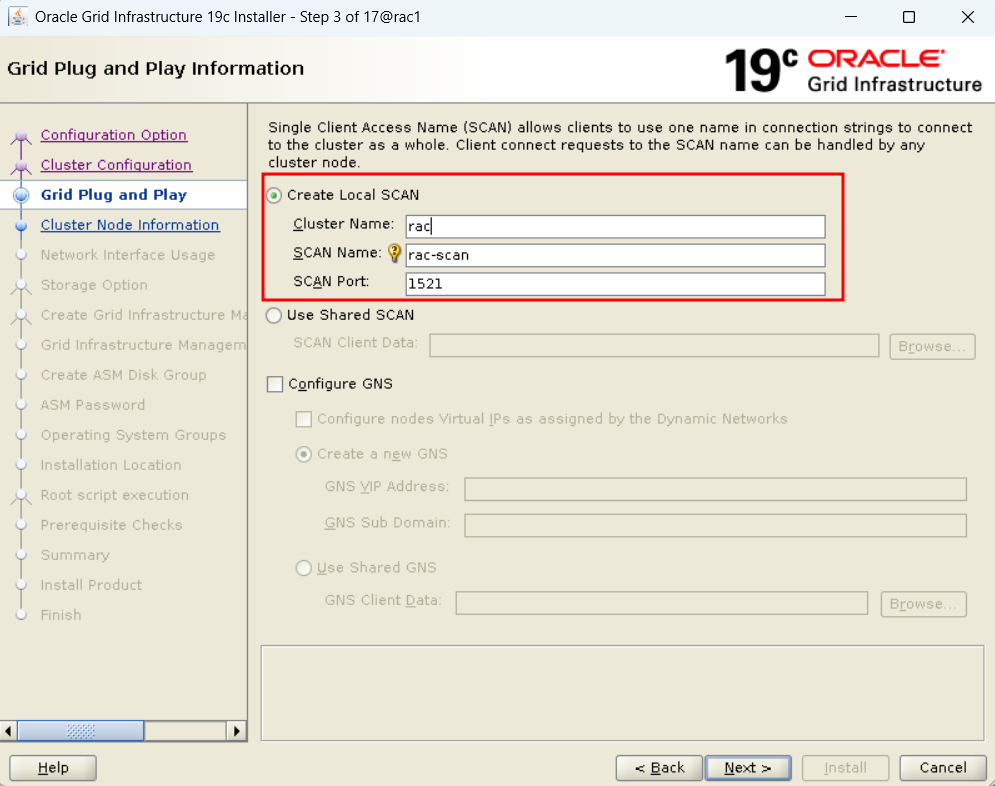Click the SCAN Name lightbulb hint icon

394,253
